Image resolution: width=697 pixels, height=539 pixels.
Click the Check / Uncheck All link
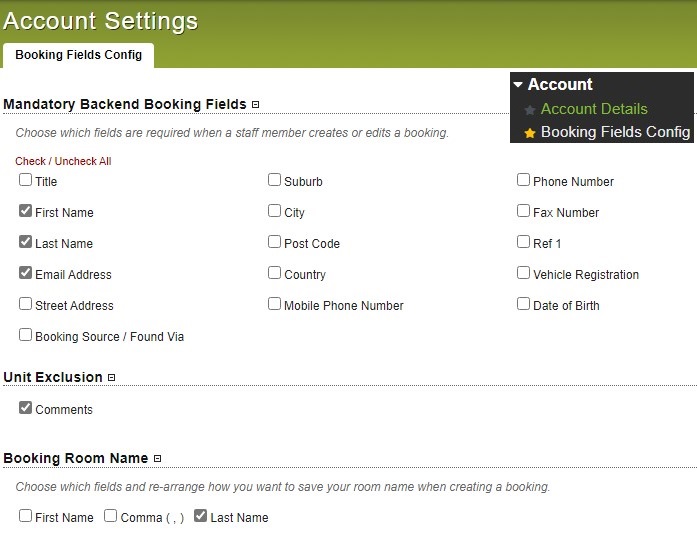tap(63, 161)
